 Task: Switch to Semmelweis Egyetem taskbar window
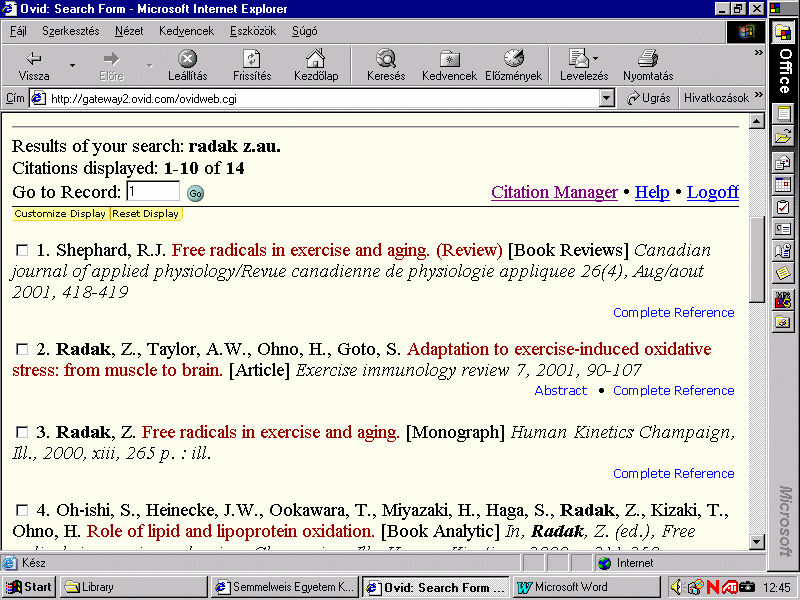[285, 587]
